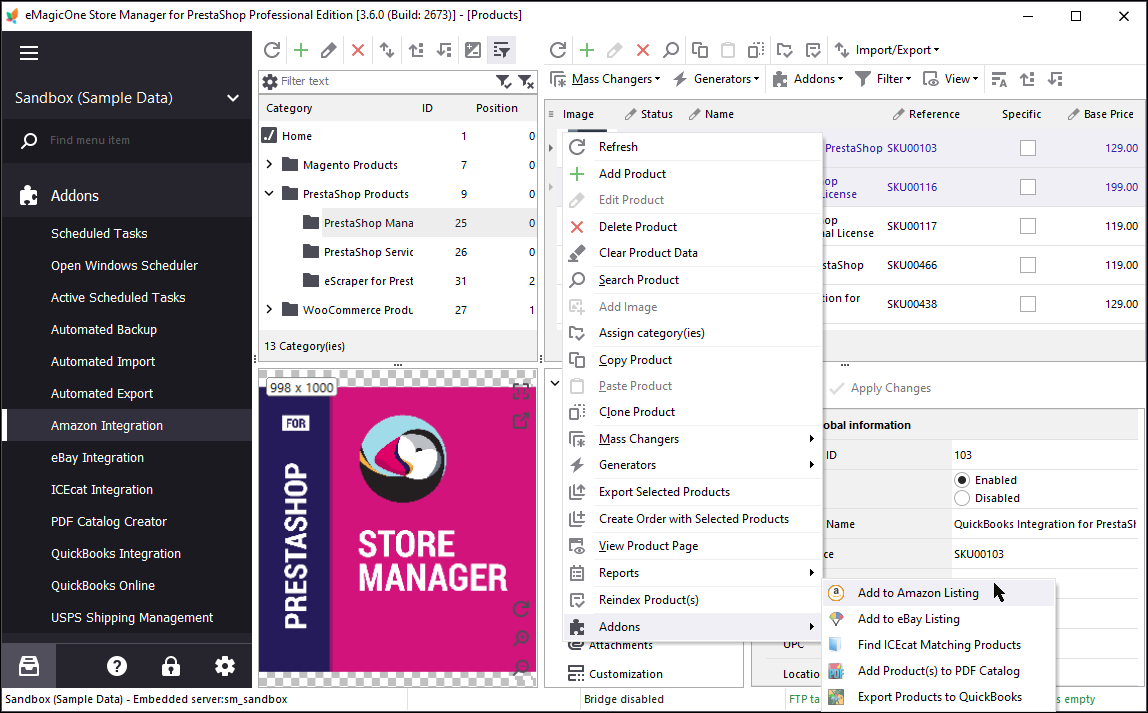Image resolution: width=1148 pixels, height=713 pixels.
Task: Click the Filter text input field
Action: coord(386,81)
